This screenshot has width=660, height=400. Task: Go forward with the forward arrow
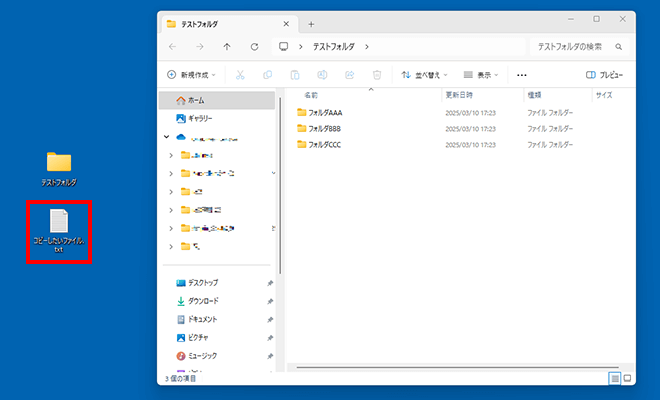[200, 47]
